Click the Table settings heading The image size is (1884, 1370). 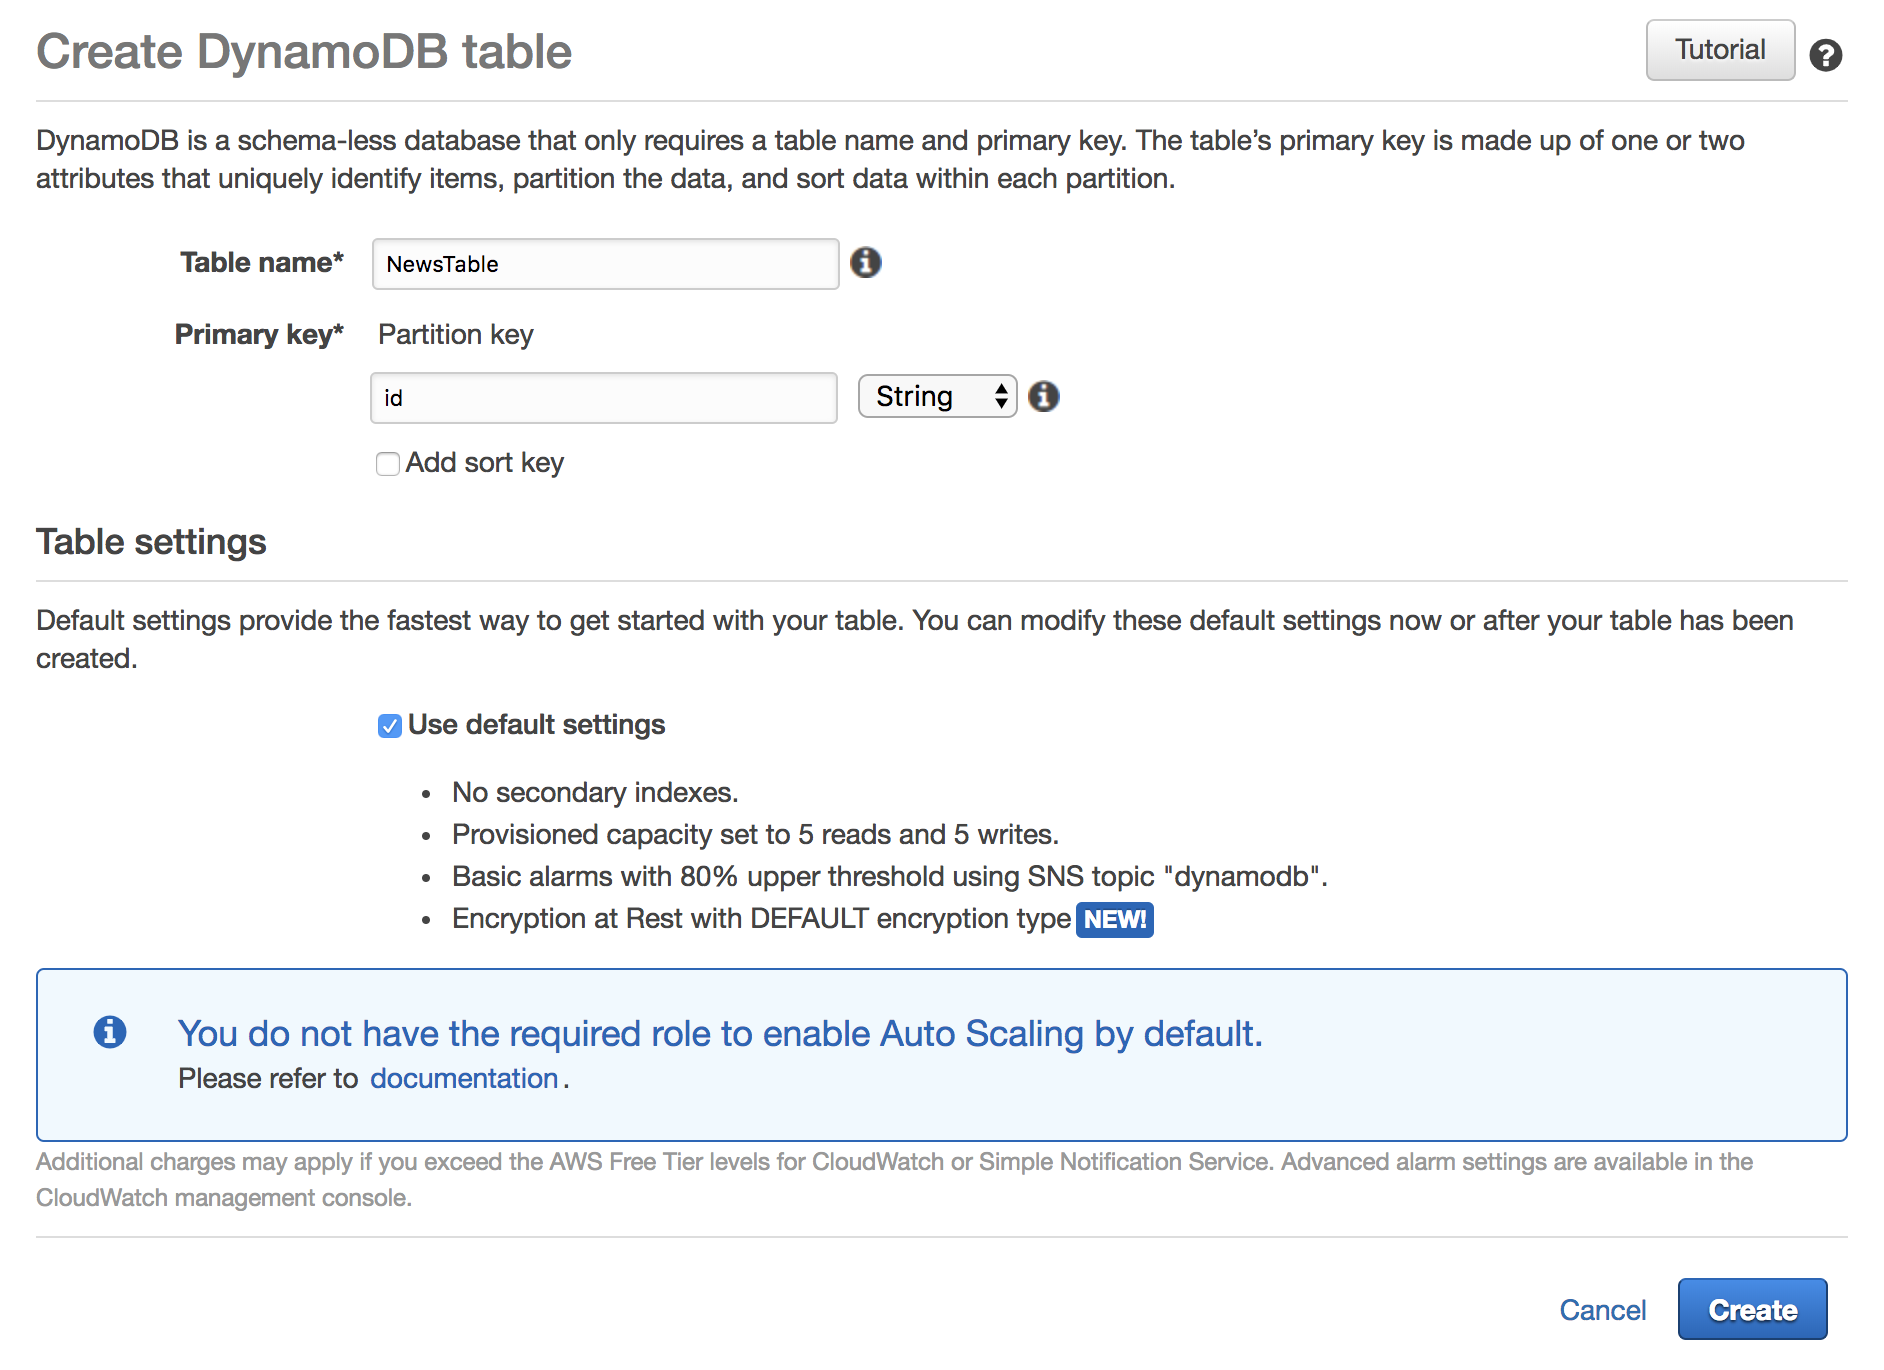151,542
